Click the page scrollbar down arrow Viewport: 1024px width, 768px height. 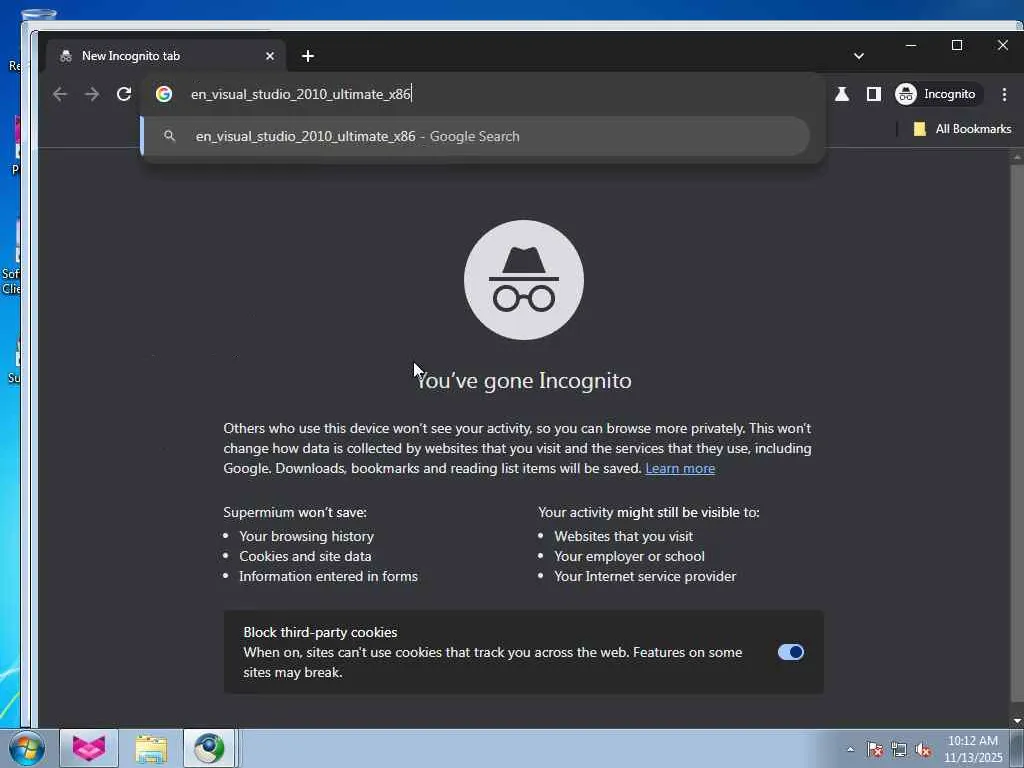coord(1017,721)
